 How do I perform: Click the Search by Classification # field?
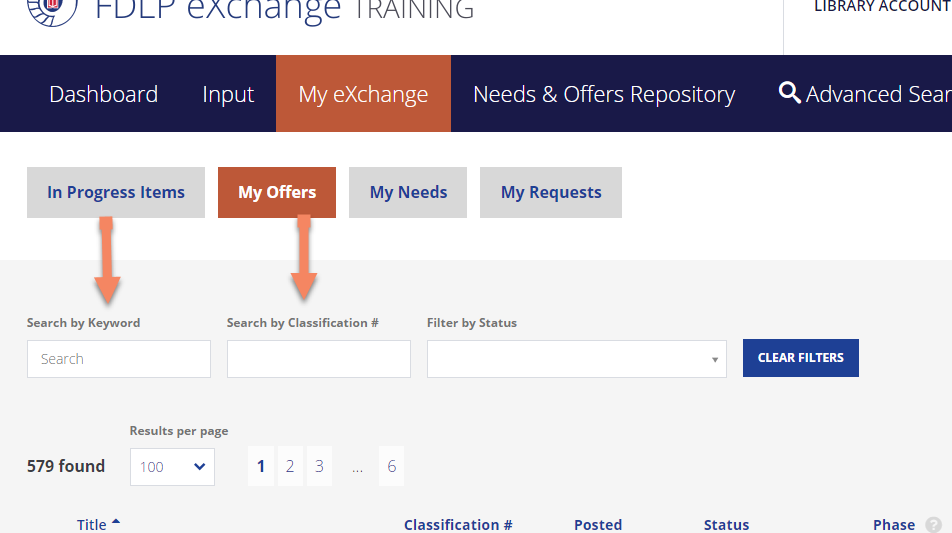tap(319, 359)
